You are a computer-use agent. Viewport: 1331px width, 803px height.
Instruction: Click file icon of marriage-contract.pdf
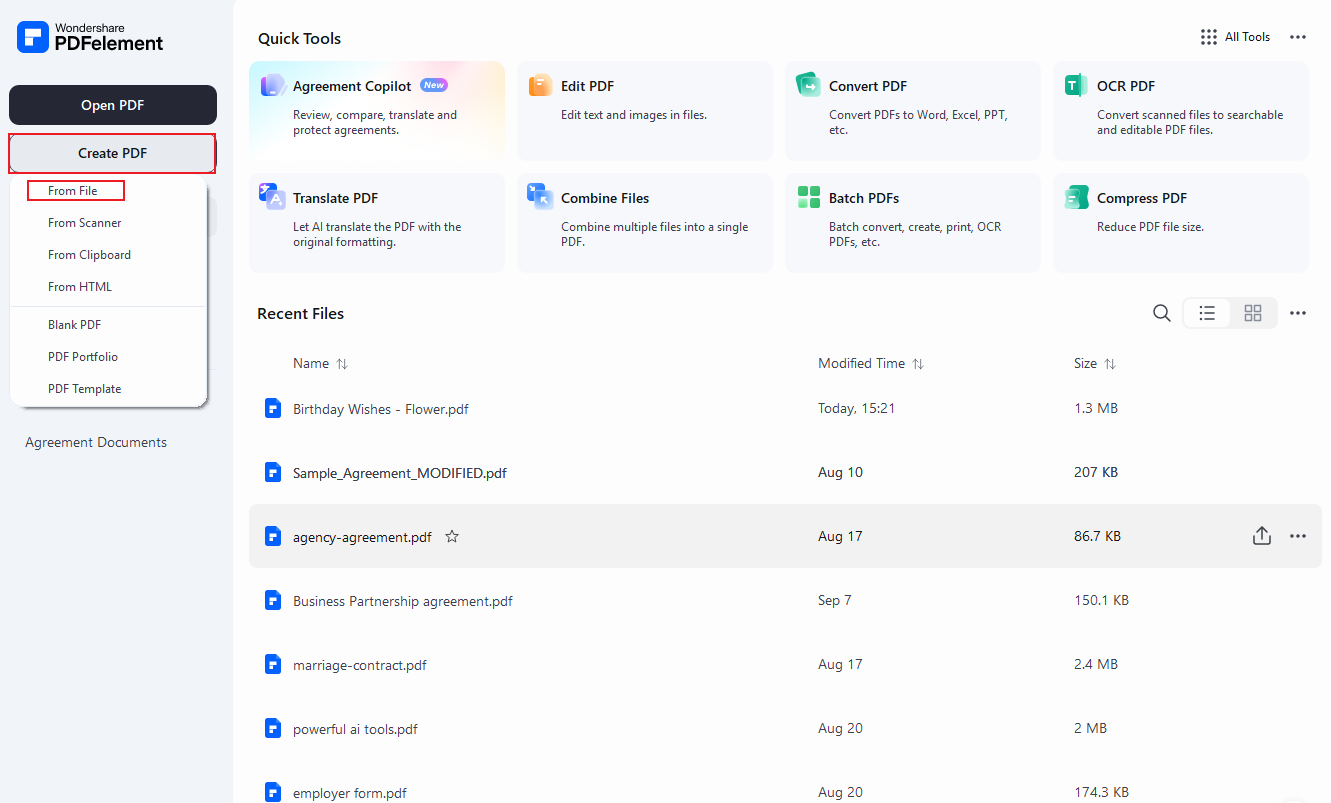[273, 664]
